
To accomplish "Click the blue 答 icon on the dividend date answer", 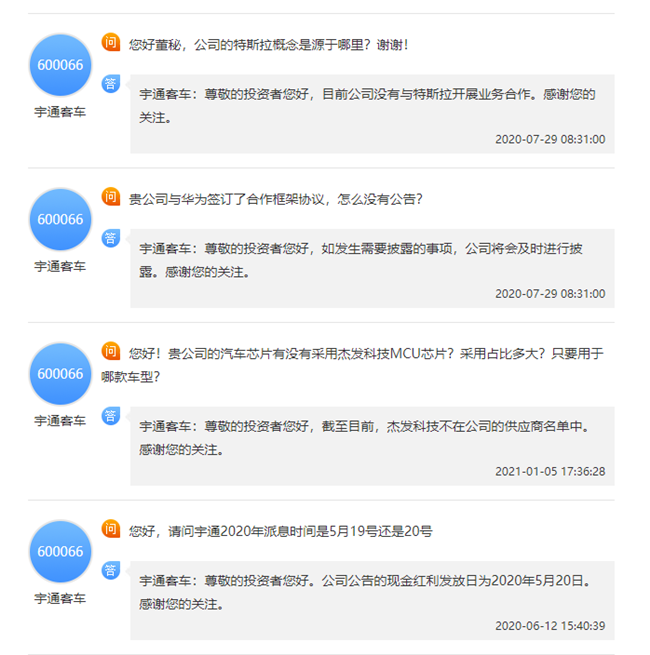I will (111, 571).
